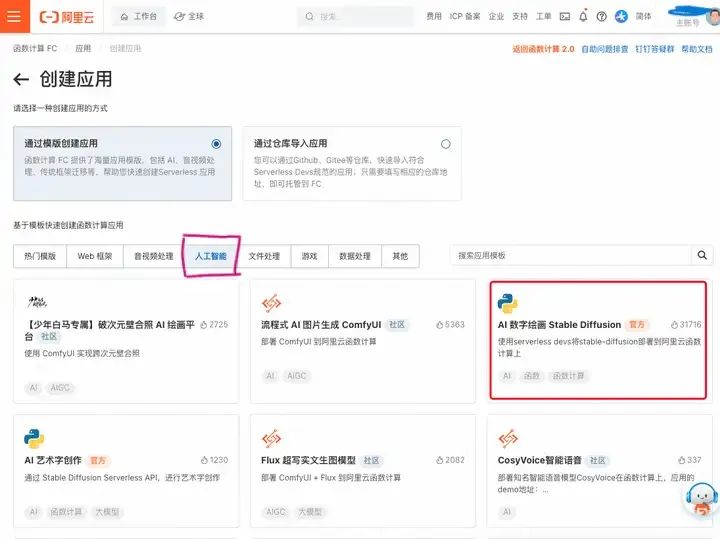Switch to the 游戏 tab
Viewport: 720px width, 539px height.
309,256
